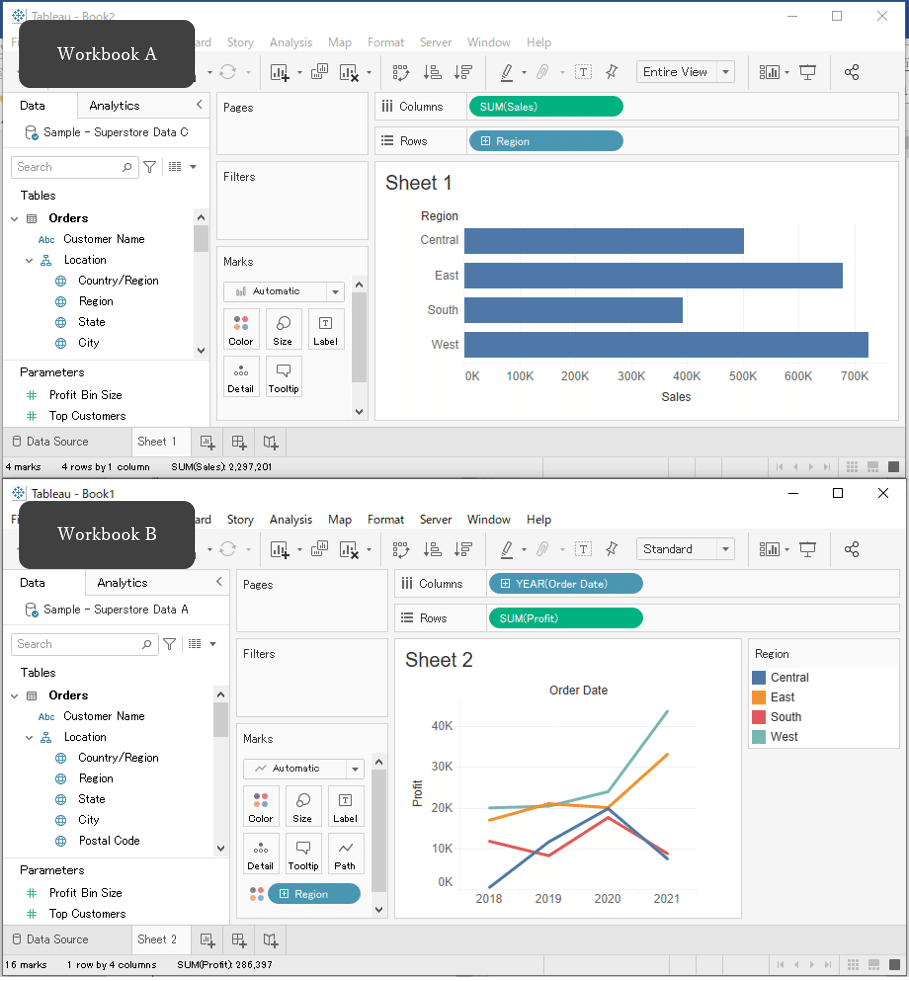
Task: Swap rows and columns in Workbook A
Action: [401, 72]
